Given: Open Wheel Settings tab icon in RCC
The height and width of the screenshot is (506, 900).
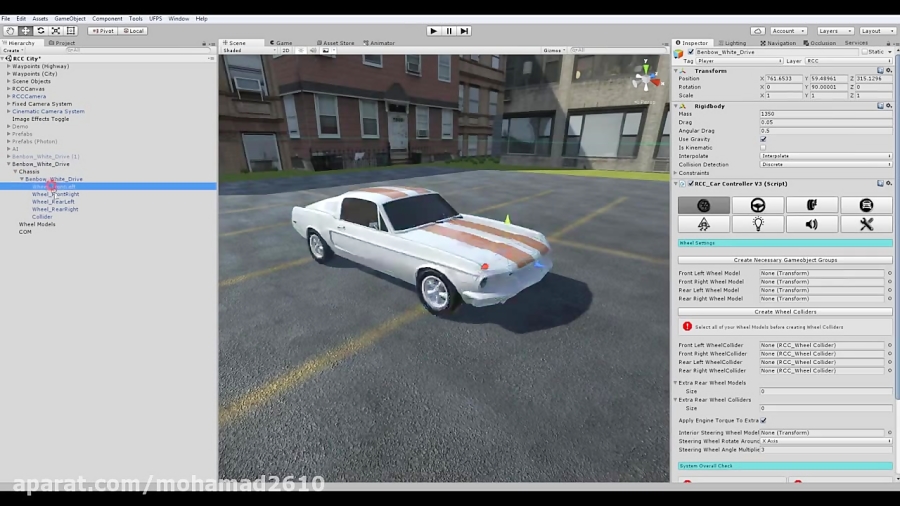Looking at the screenshot, I should pyautogui.click(x=704, y=205).
